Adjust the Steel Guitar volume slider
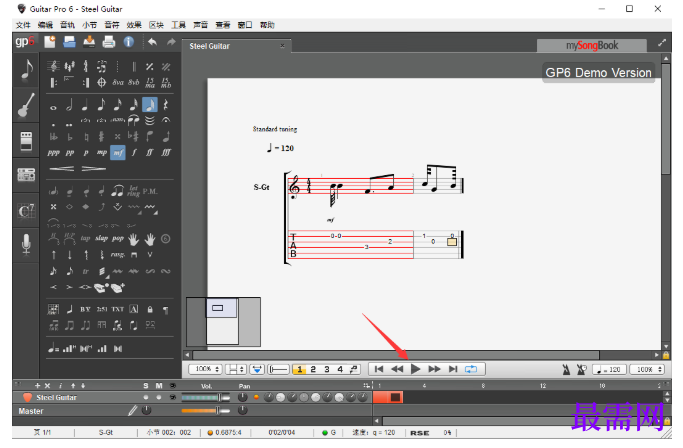Image resolution: width=683 pixels, height=448 pixels. pyautogui.click(x=206, y=397)
